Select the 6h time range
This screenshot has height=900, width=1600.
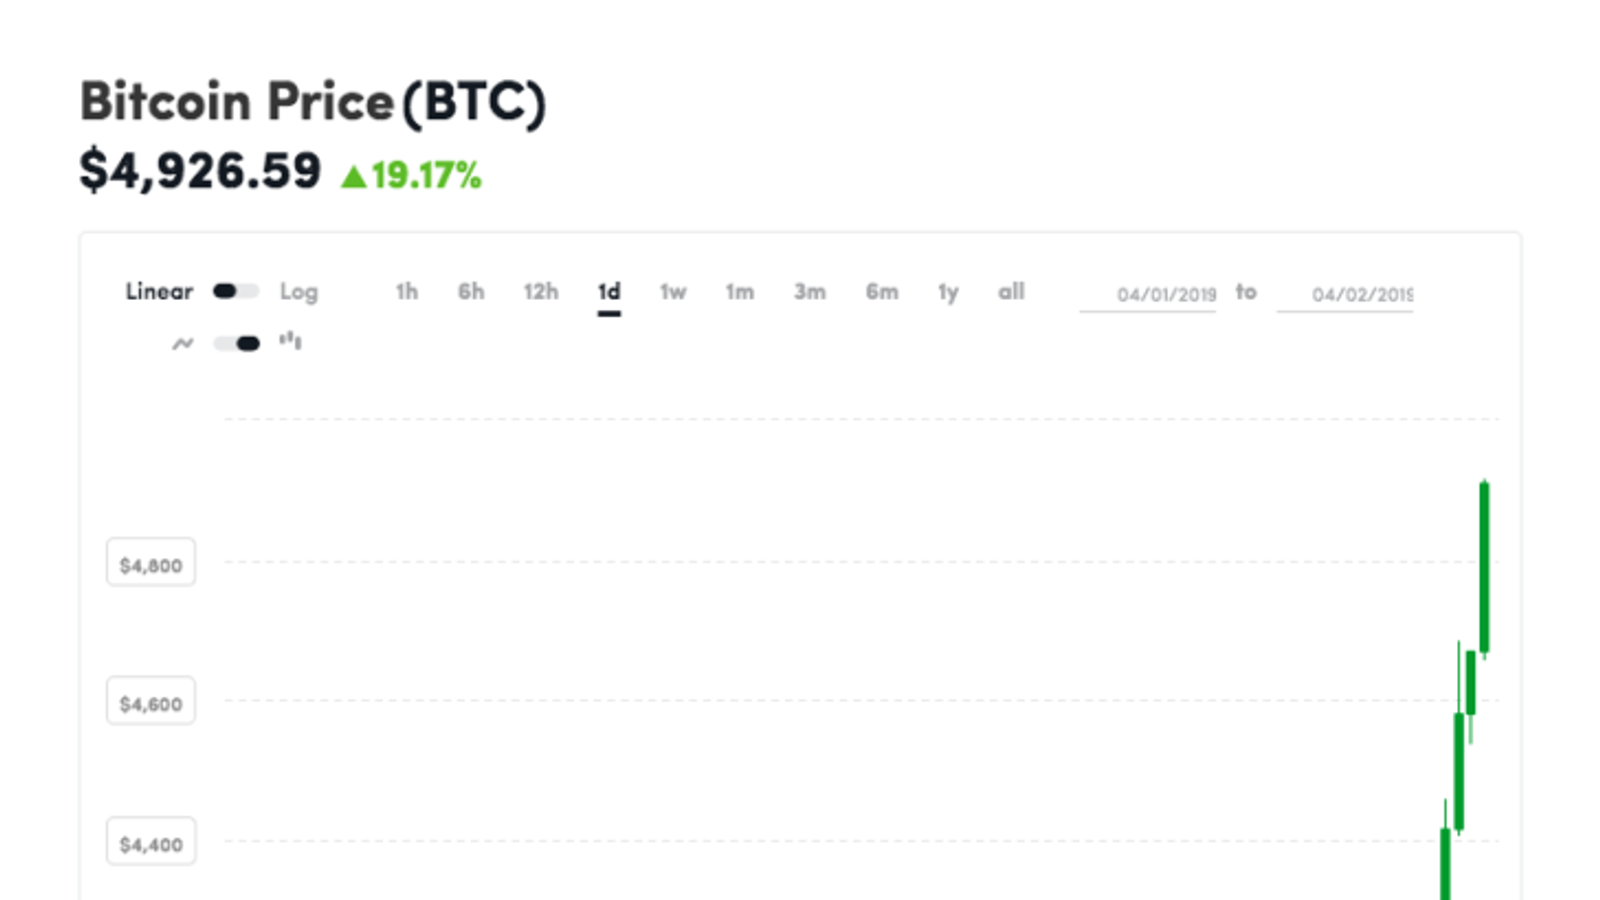[x=471, y=292]
